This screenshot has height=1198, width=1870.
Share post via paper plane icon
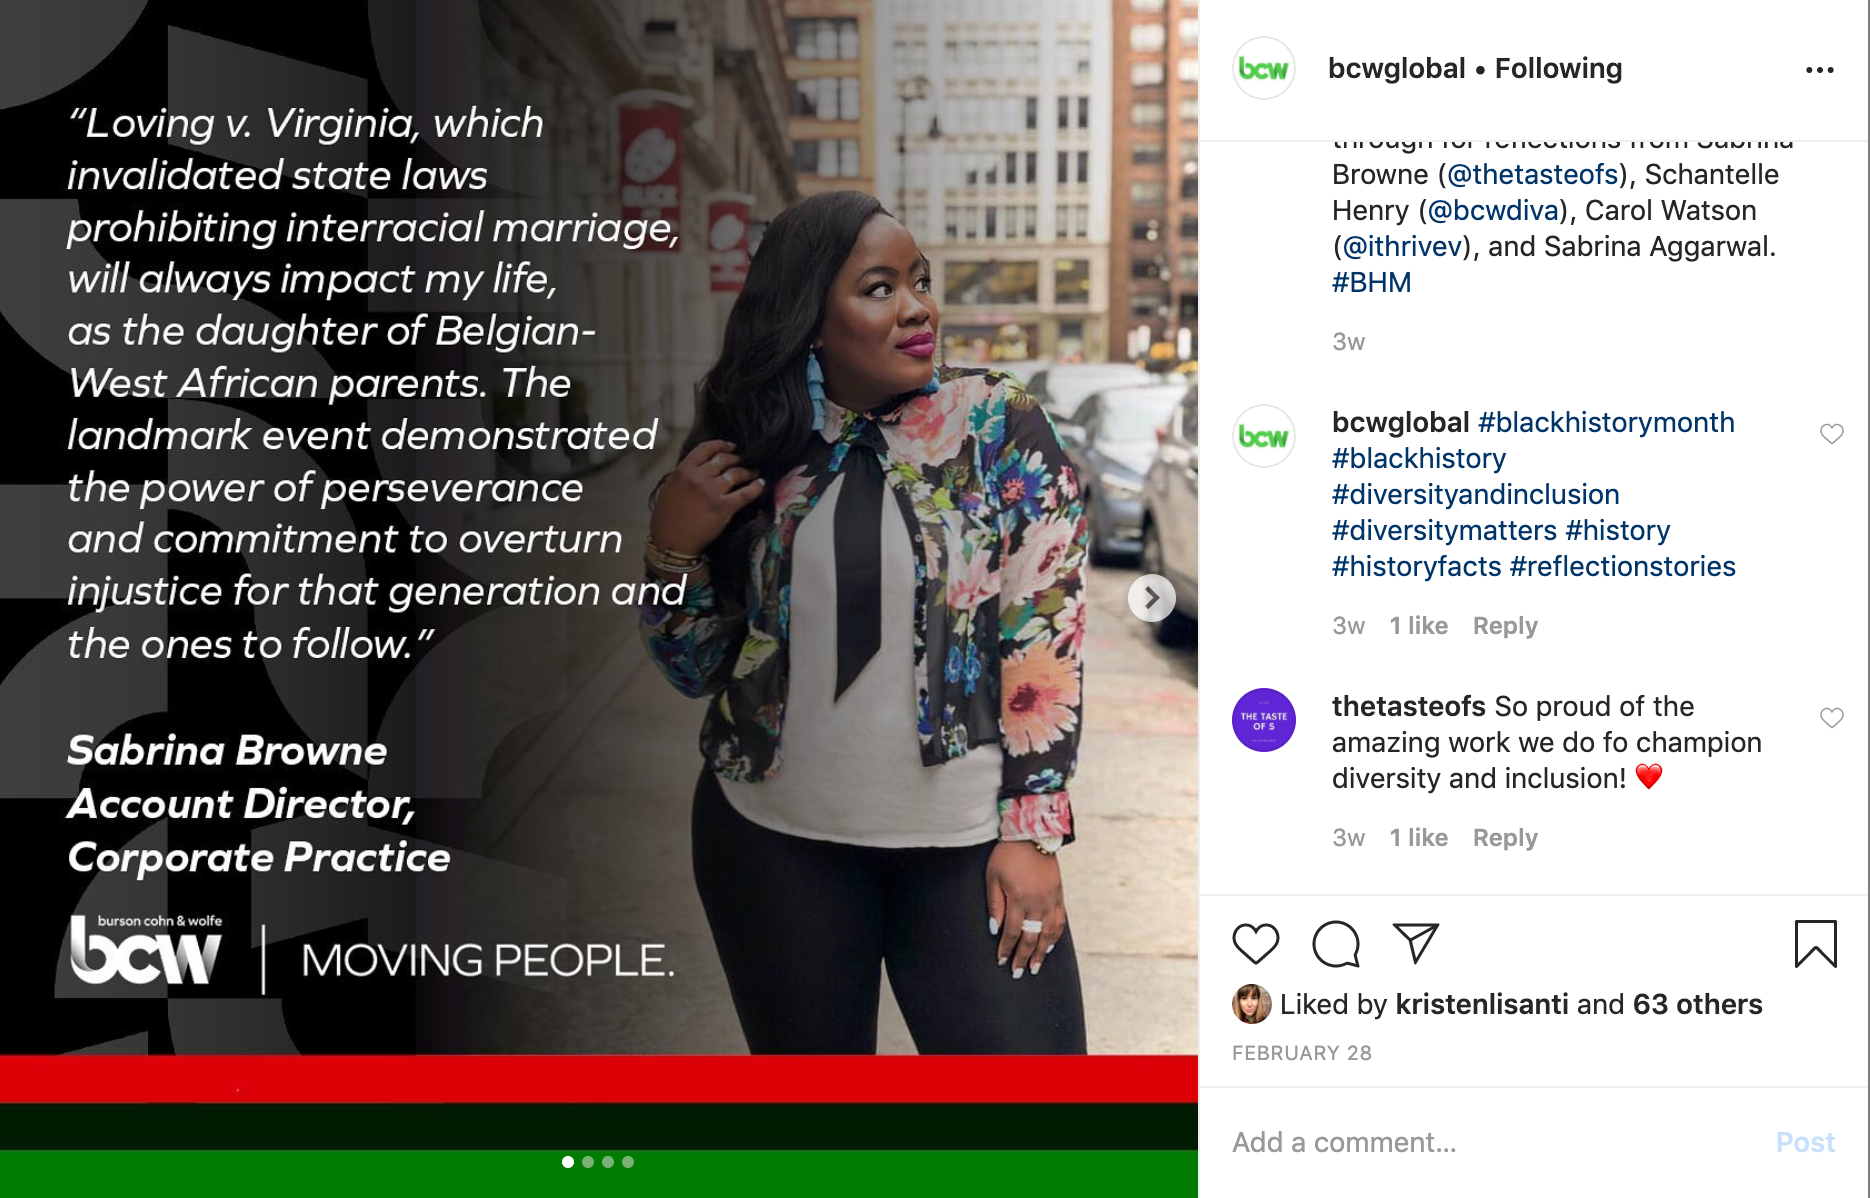(x=1415, y=943)
